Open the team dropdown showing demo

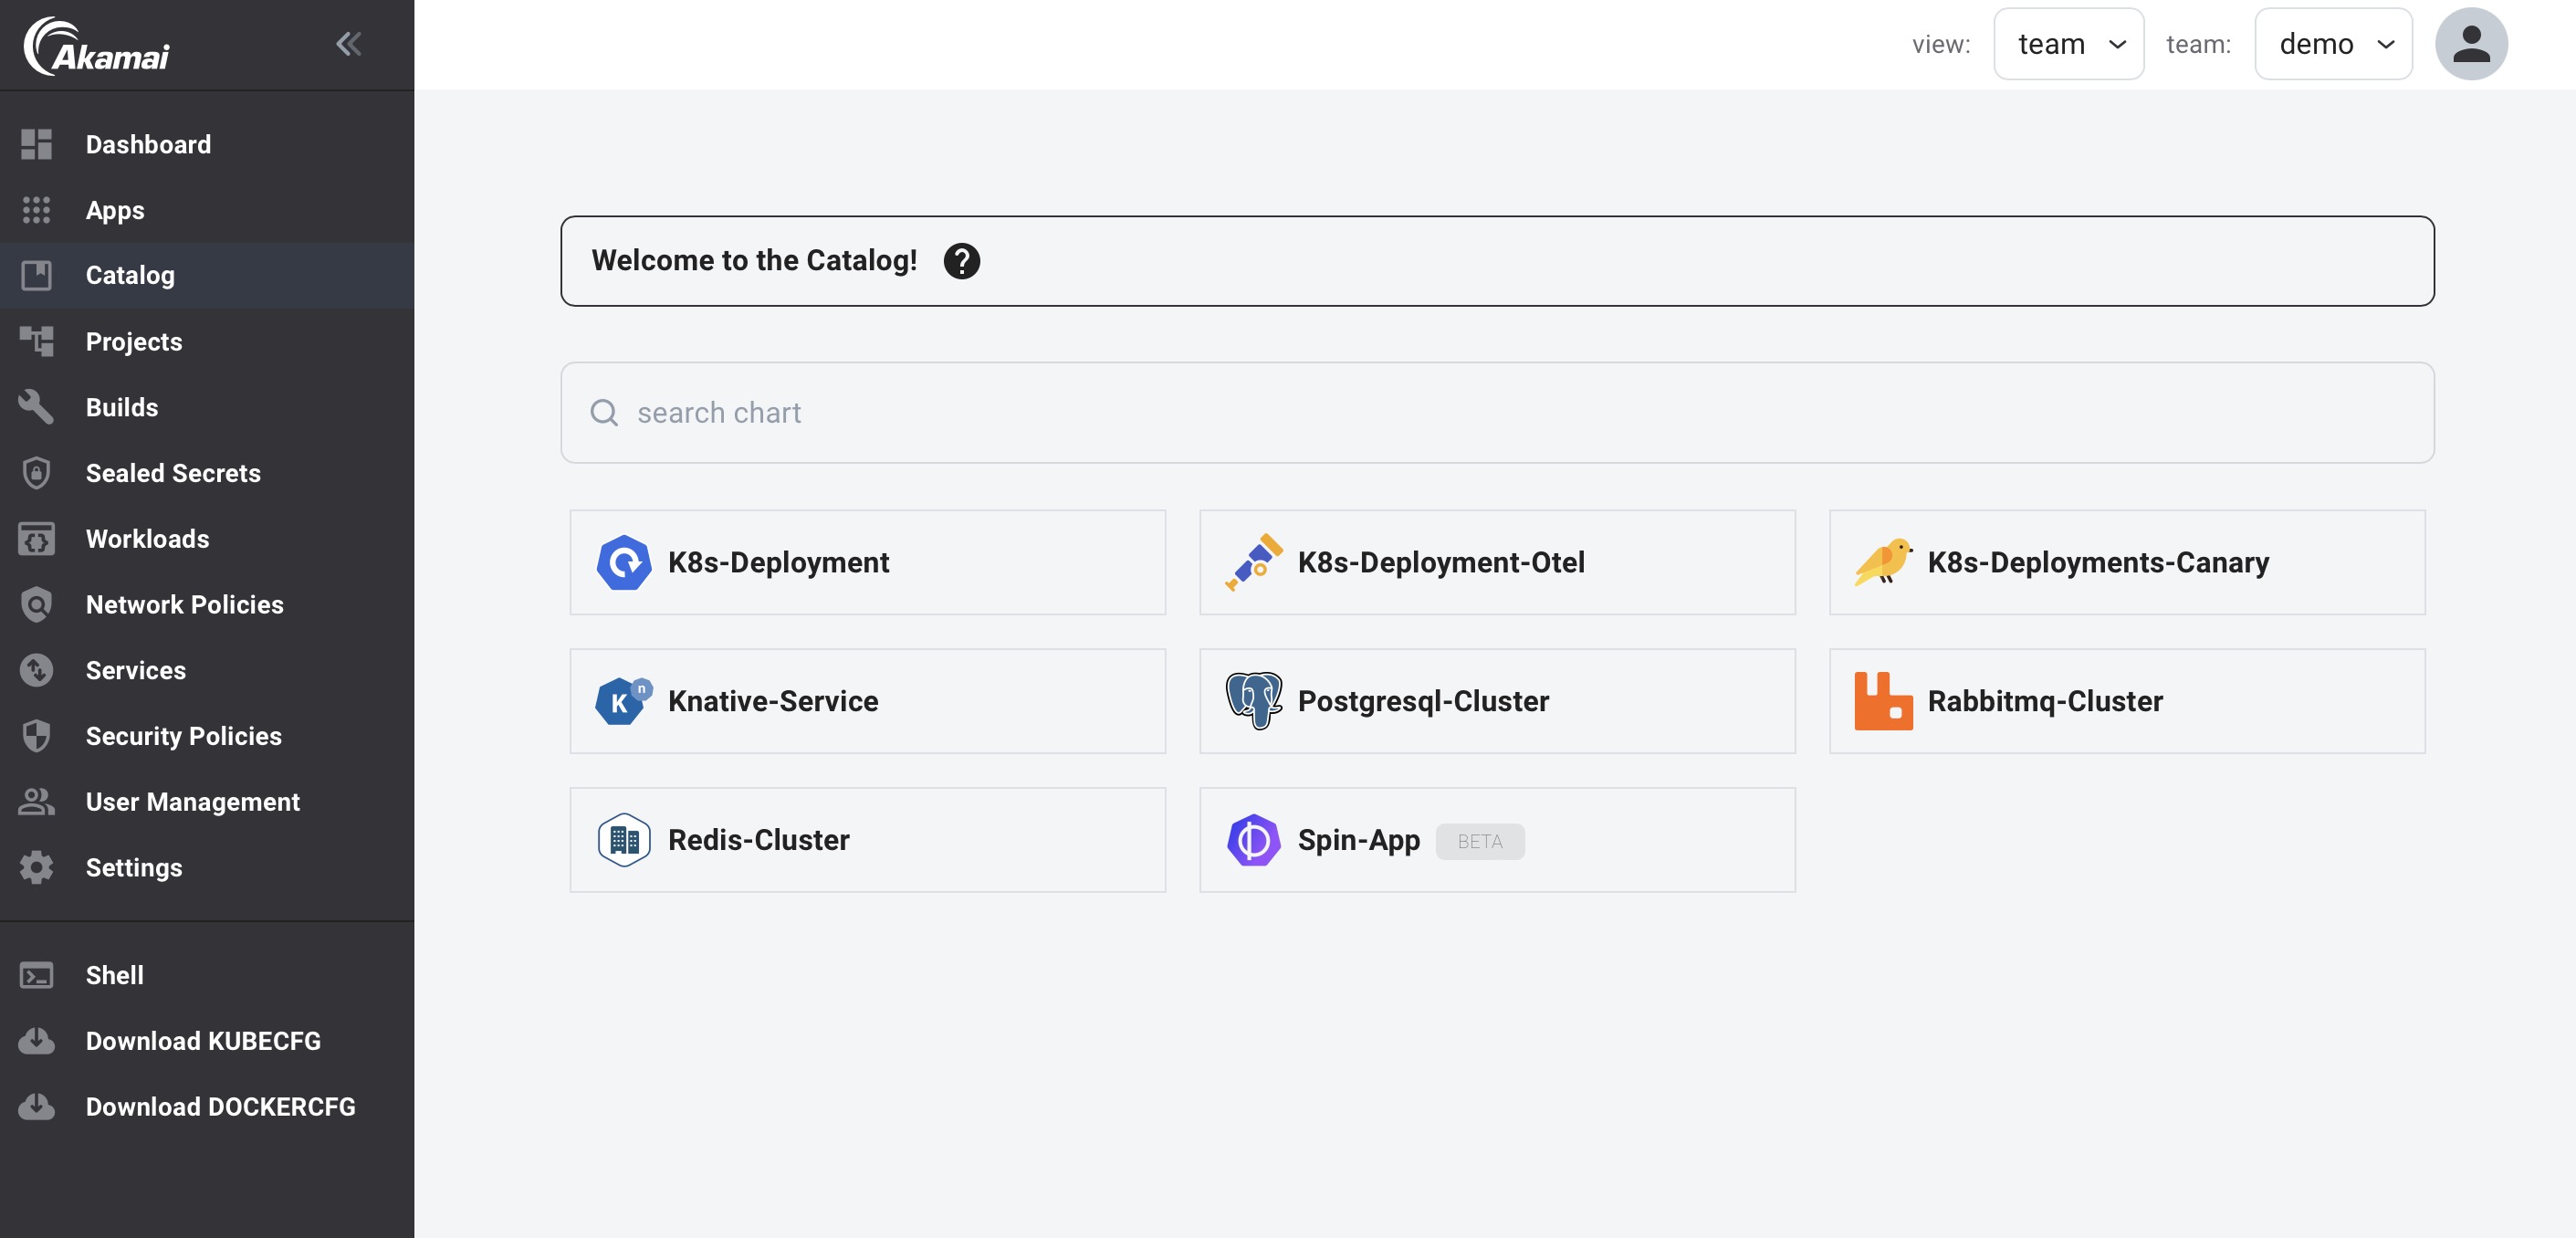pyautogui.click(x=2333, y=44)
